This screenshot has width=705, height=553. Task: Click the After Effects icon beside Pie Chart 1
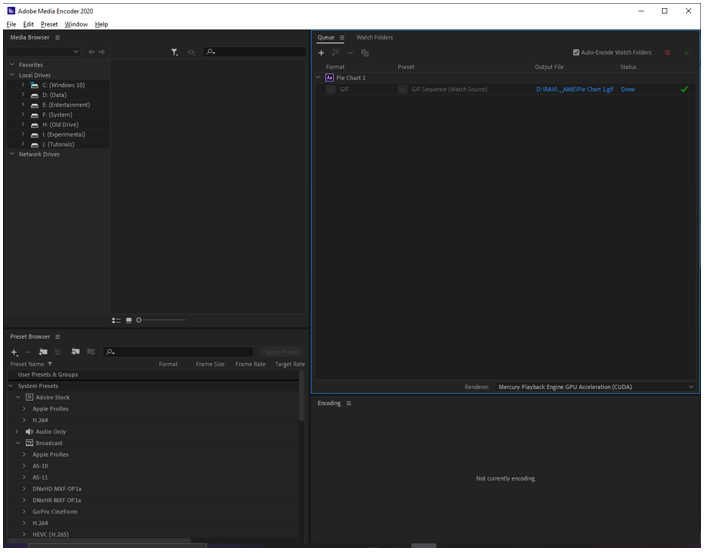tap(330, 78)
